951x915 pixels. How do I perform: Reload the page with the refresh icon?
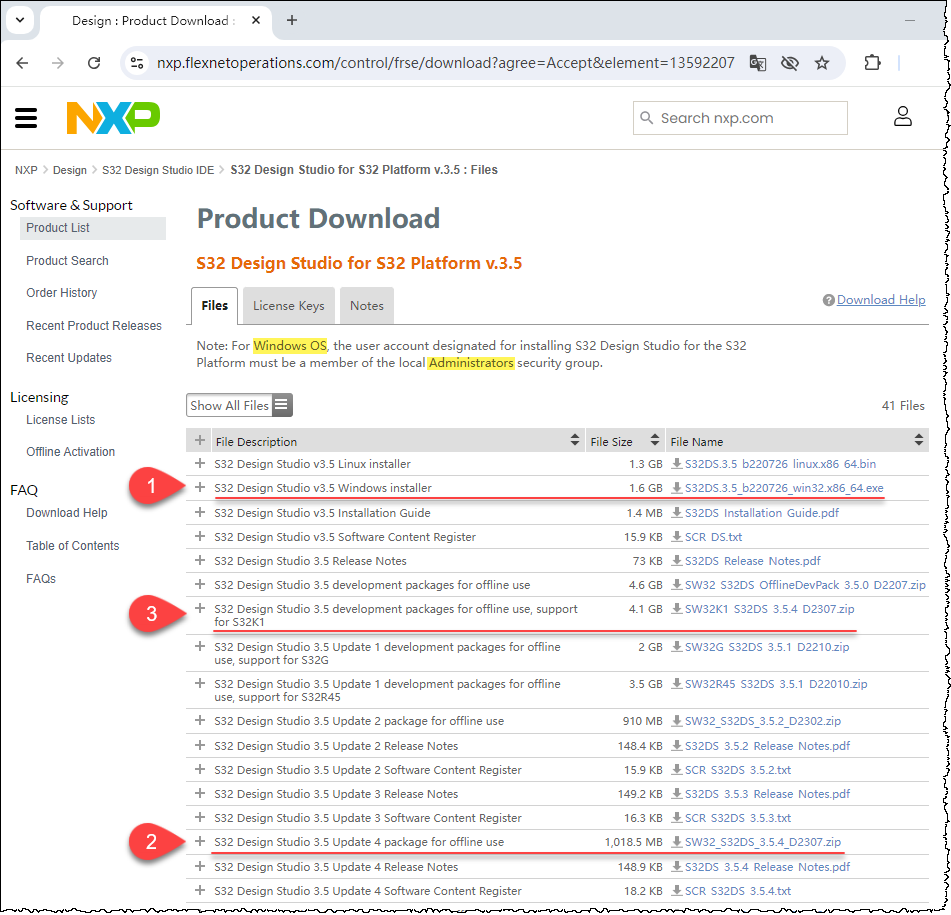pyautogui.click(x=94, y=61)
